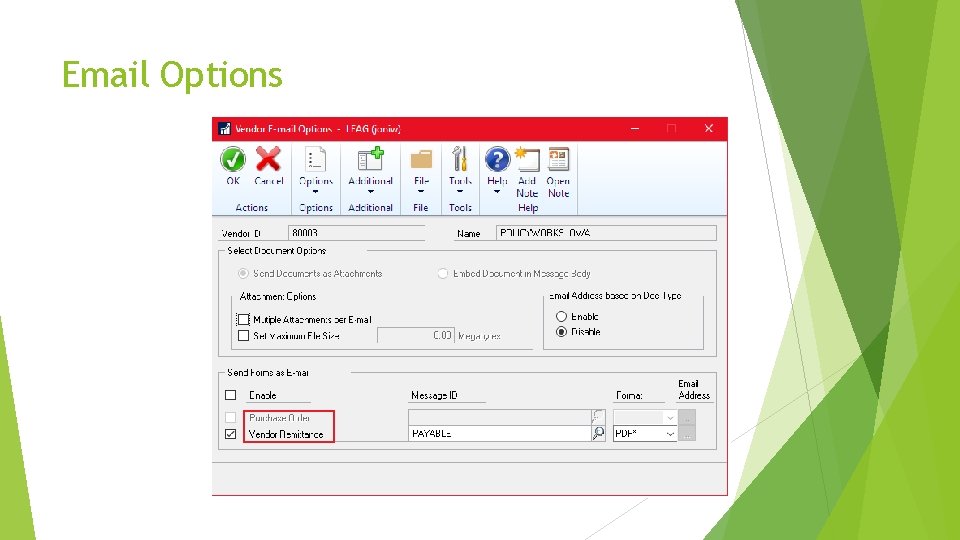Click the Open Note icon
Viewport: 960px width, 540px height.
(558, 159)
